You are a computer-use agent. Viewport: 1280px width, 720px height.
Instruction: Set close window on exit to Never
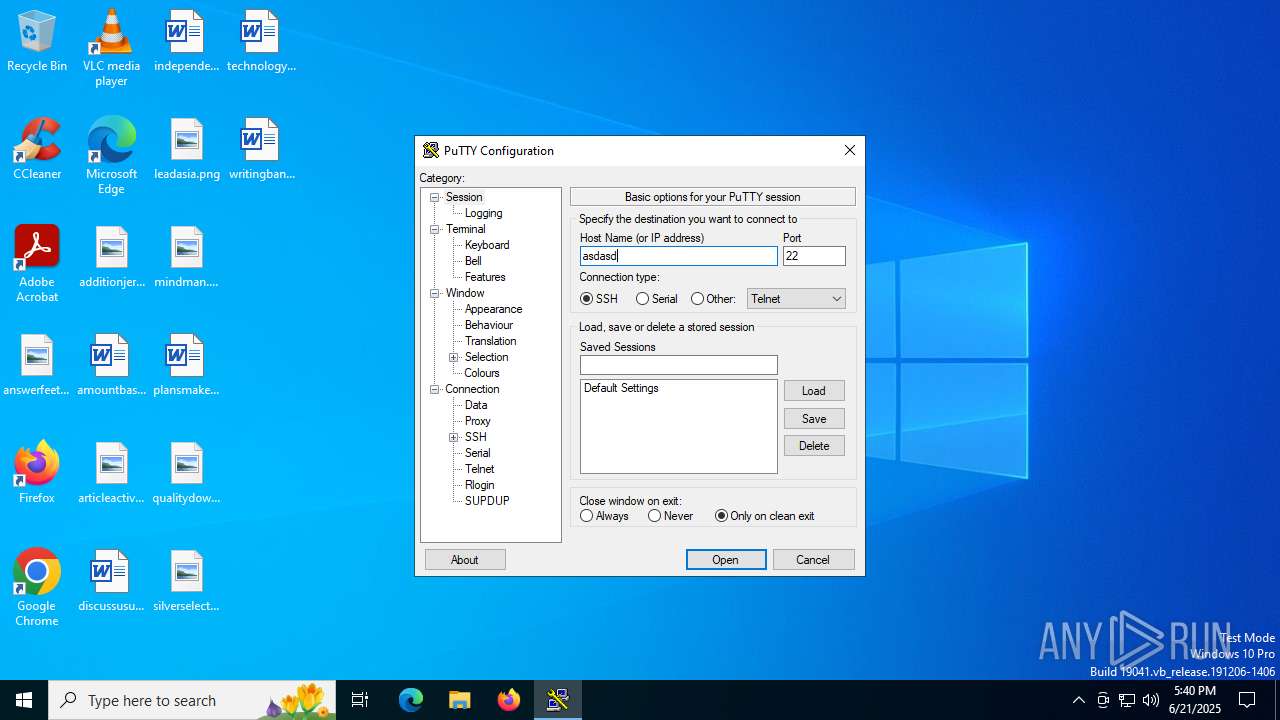[671, 516]
